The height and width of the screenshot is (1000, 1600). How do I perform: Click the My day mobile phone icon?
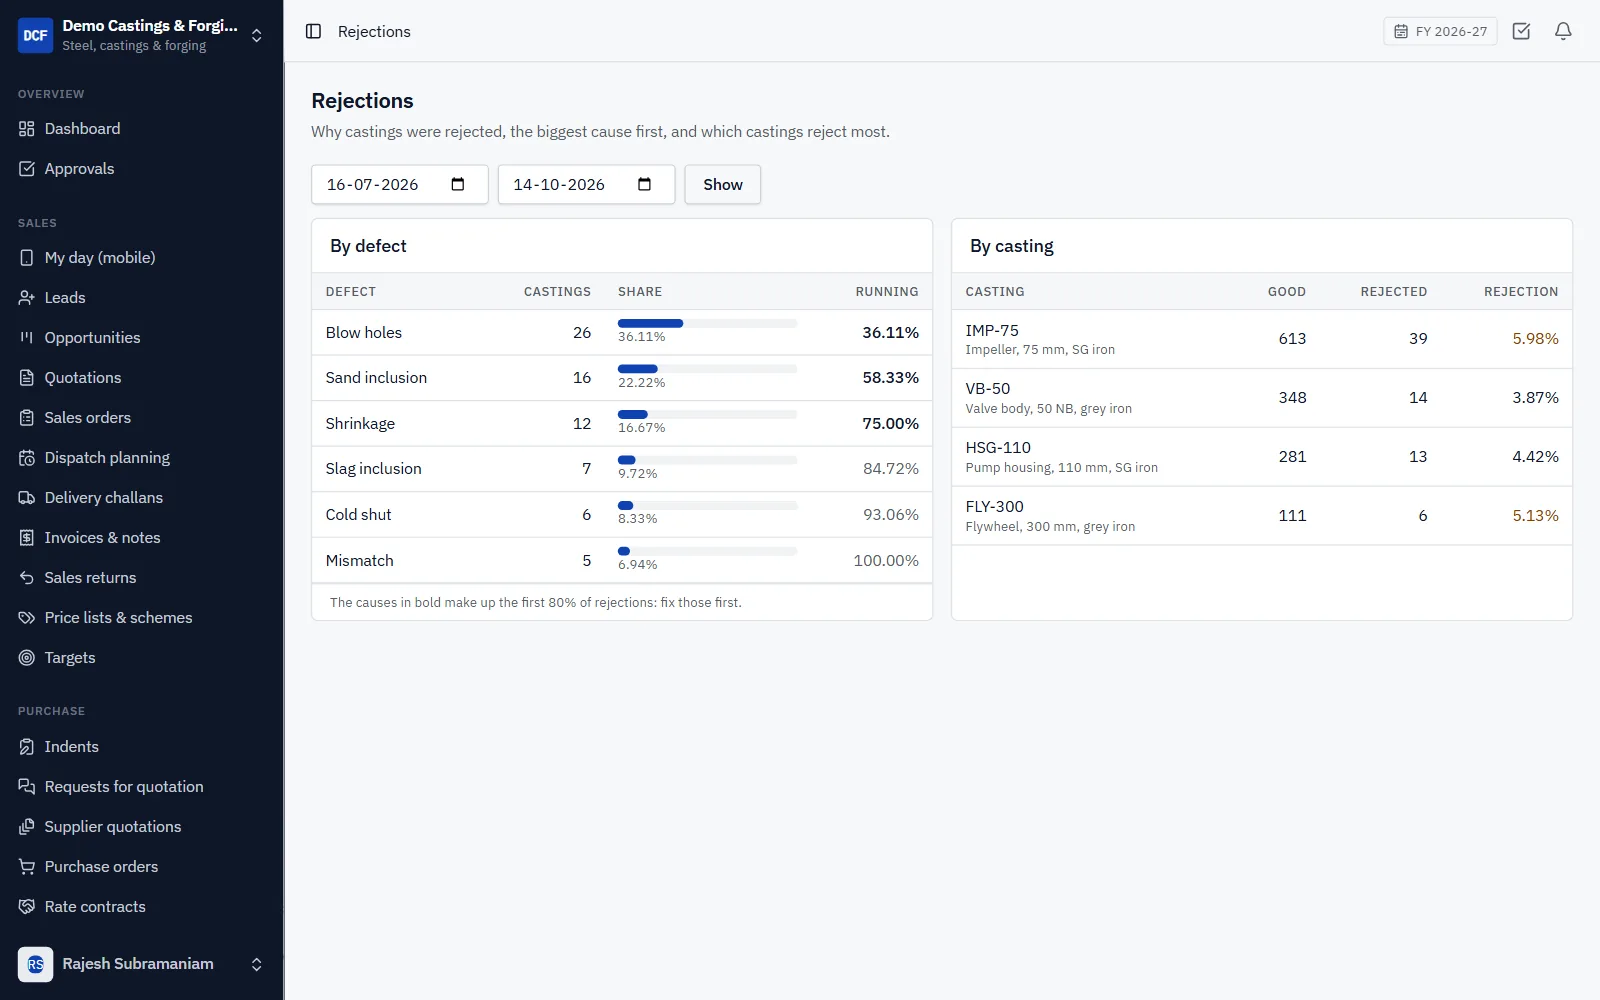click(x=27, y=258)
